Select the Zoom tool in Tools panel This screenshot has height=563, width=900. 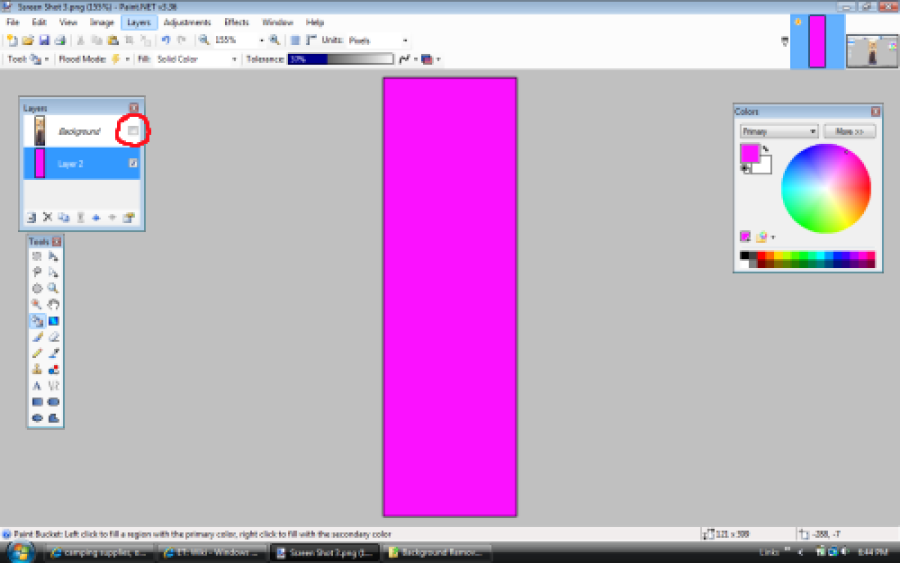53,288
